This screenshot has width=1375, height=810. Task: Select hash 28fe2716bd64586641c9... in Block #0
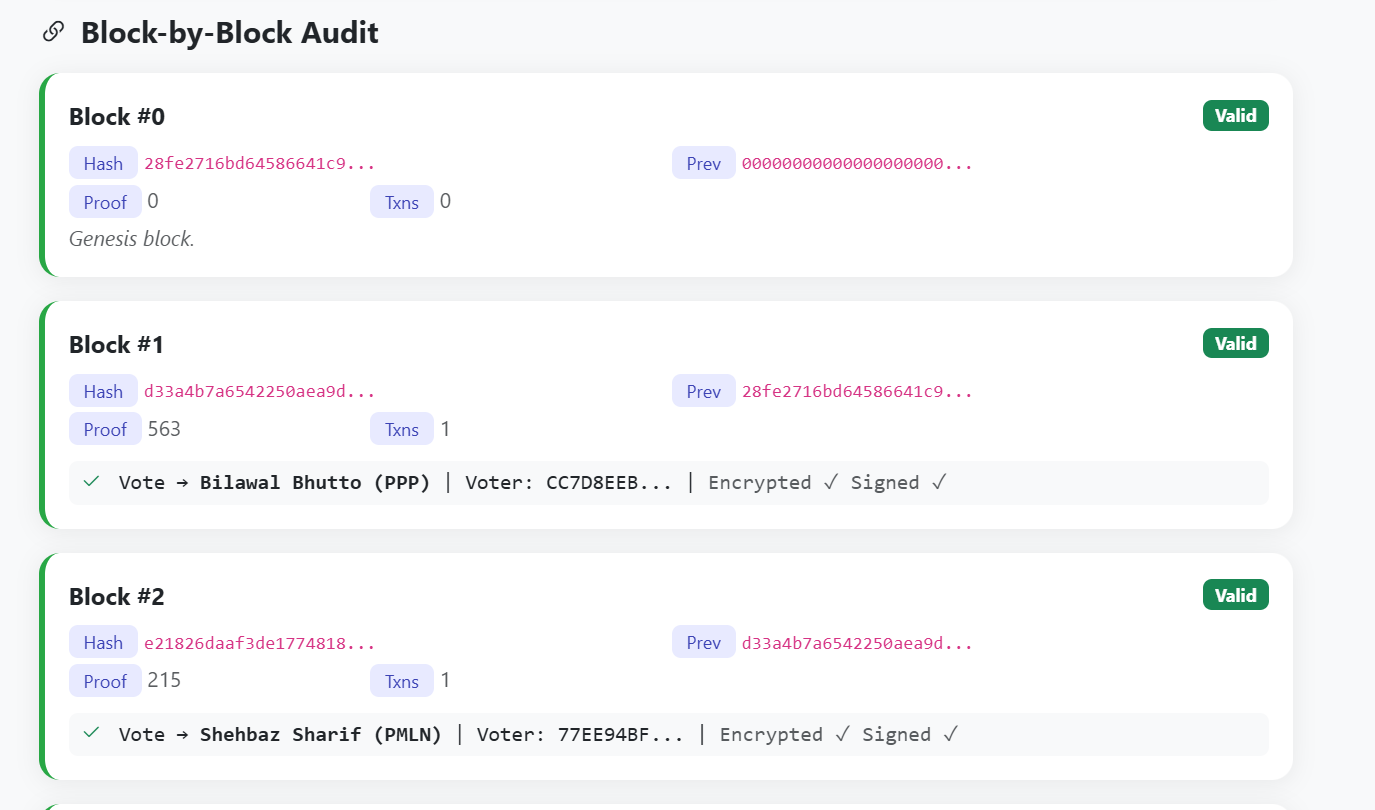[260, 163]
